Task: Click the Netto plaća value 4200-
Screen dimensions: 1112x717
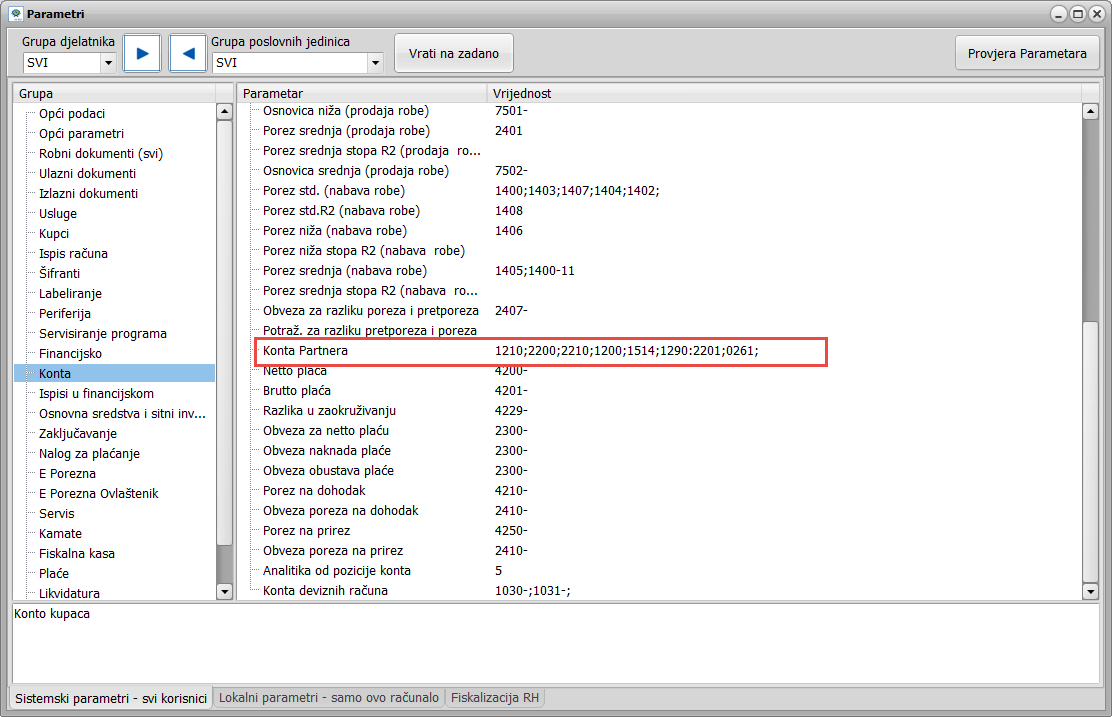Action: pos(511,371)
